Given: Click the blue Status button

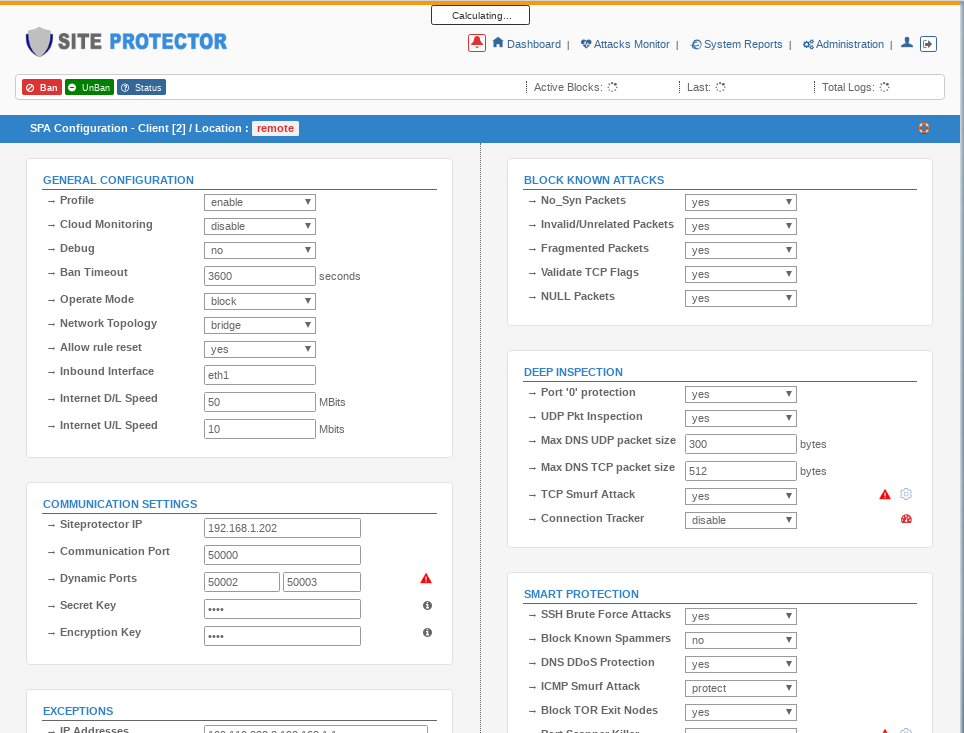Looking at the screenshot, I should (141, 87).
